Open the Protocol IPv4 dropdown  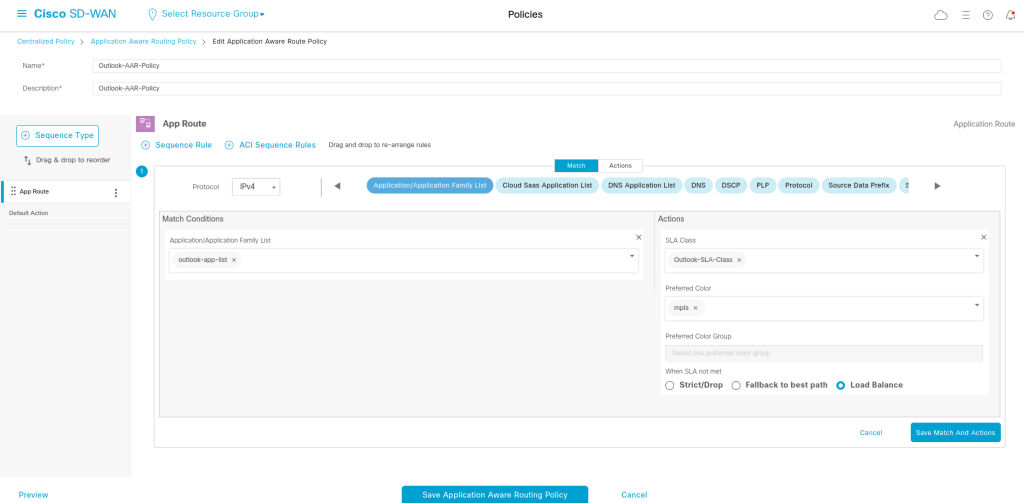[256, 187]
